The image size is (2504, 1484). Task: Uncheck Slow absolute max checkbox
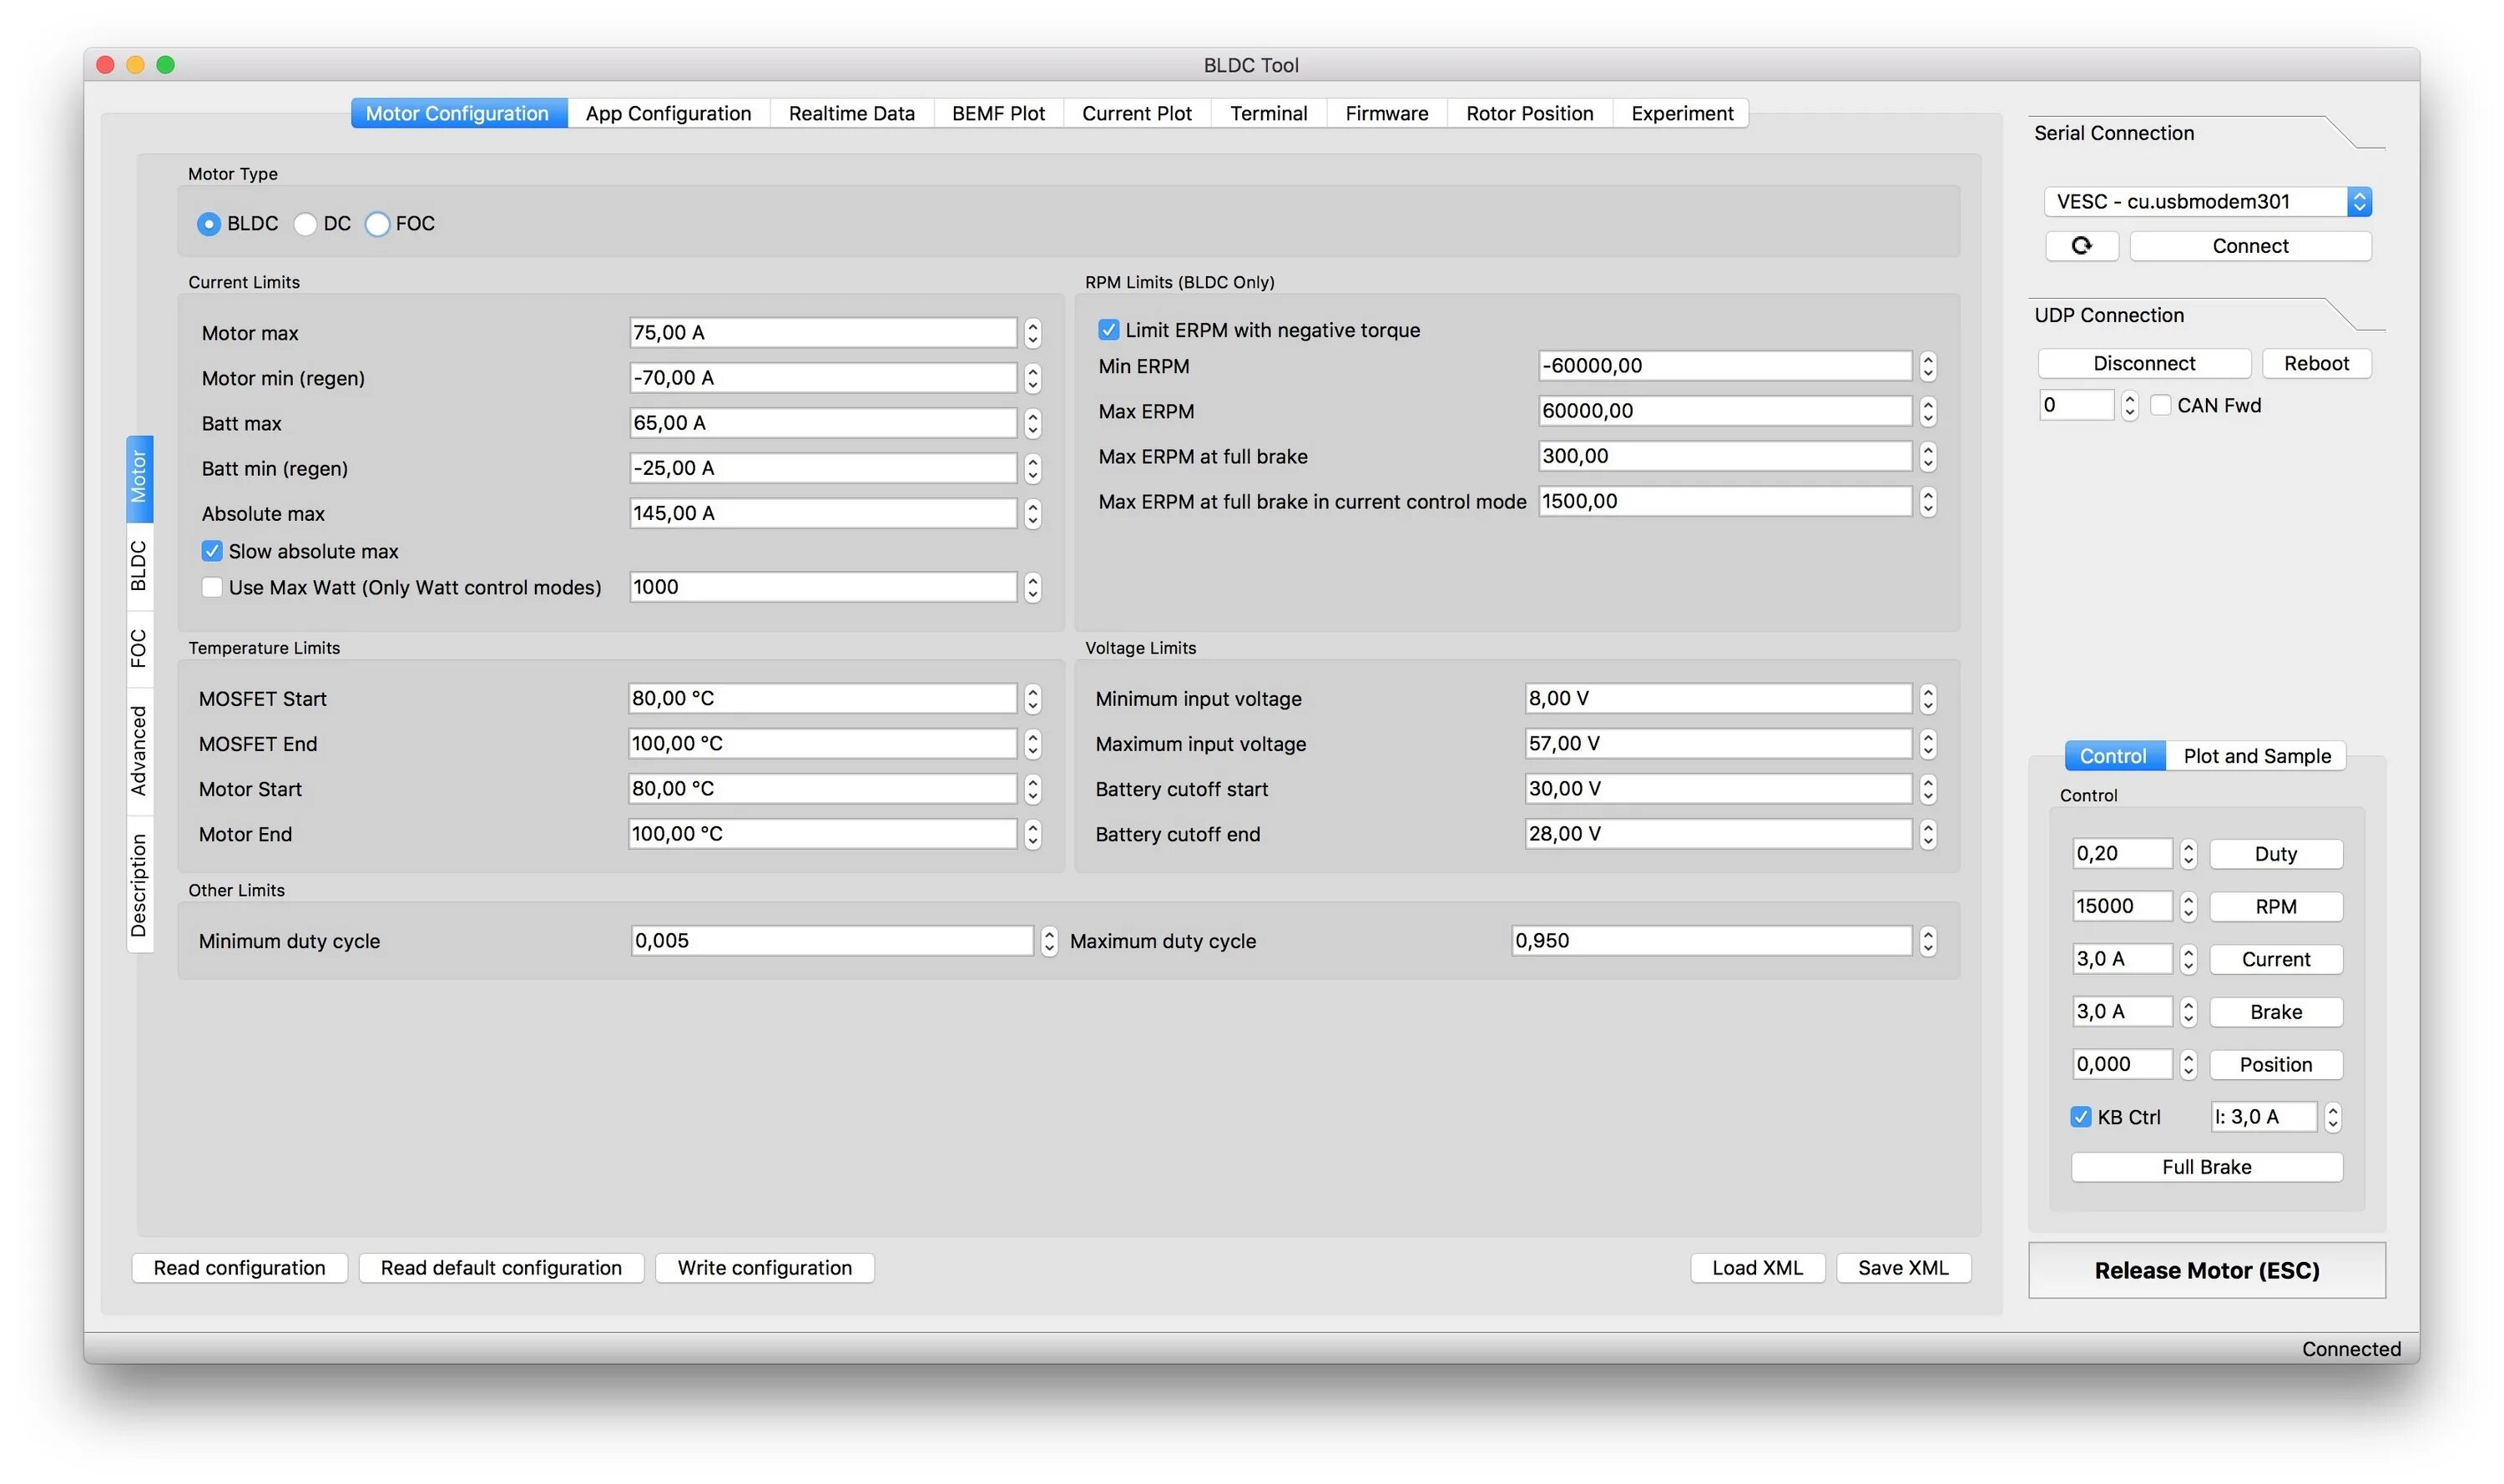coord(212,551)
